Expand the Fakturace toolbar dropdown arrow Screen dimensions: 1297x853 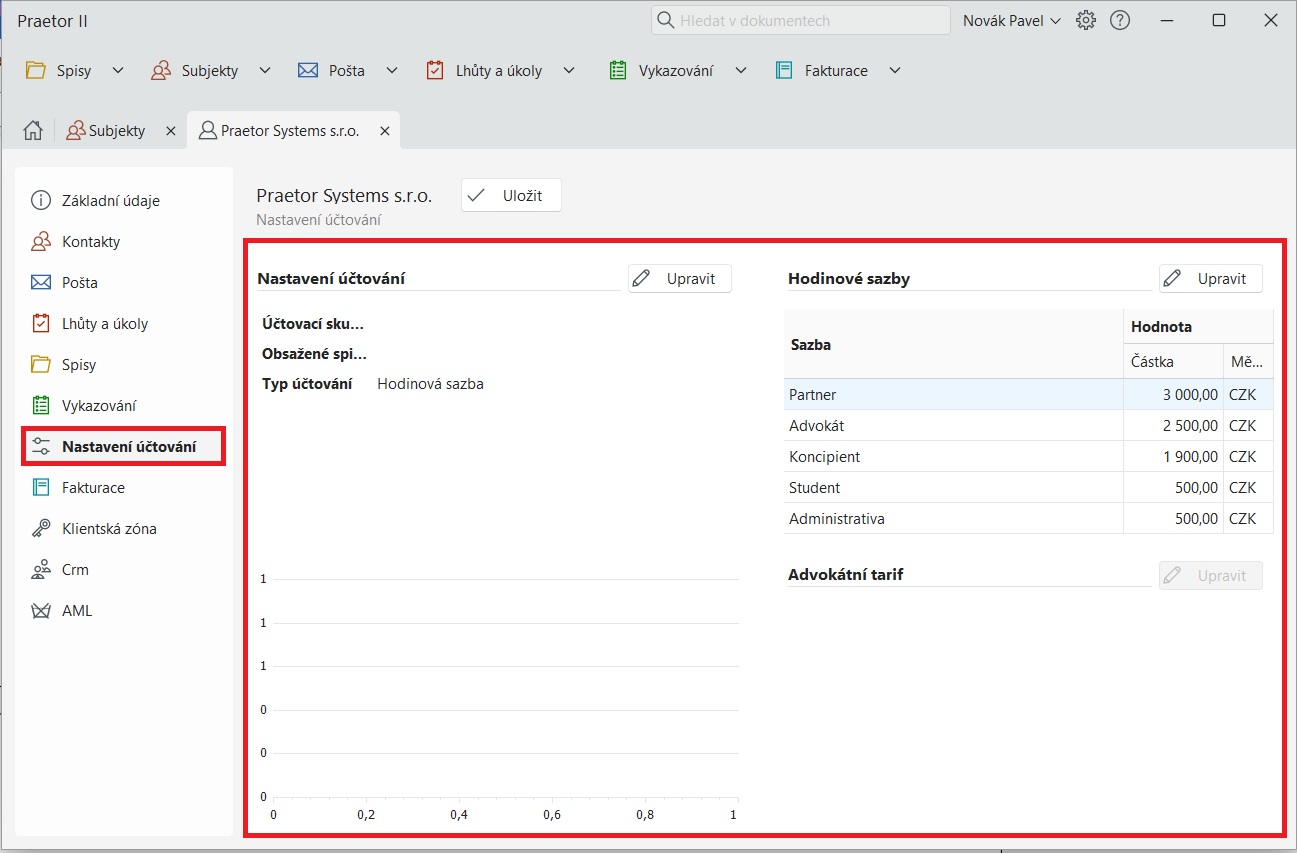coord(895,71)
